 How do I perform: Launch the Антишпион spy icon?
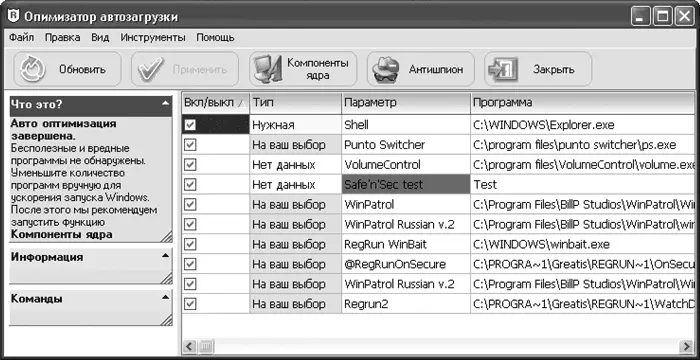click(x=384, y=70)
